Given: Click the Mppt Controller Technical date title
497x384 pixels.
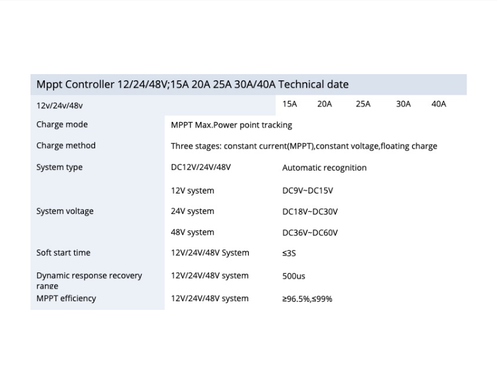Looking at the screenshot, I should (x=192, y=84).
